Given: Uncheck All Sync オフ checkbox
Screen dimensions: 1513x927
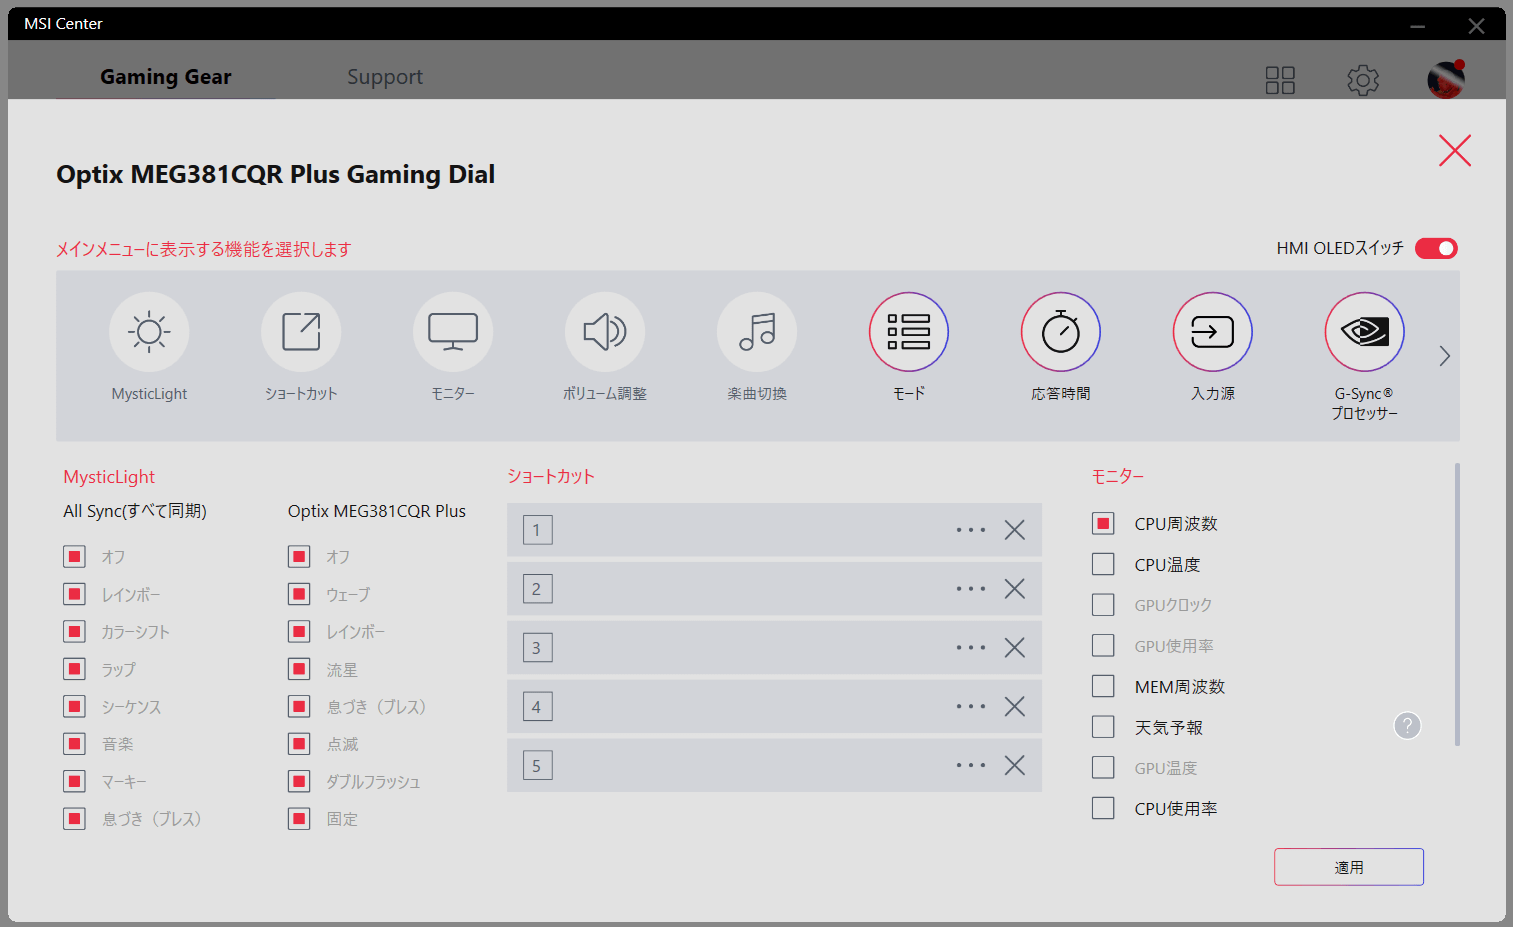Looking at the screenshot, I should click(74, 556).
